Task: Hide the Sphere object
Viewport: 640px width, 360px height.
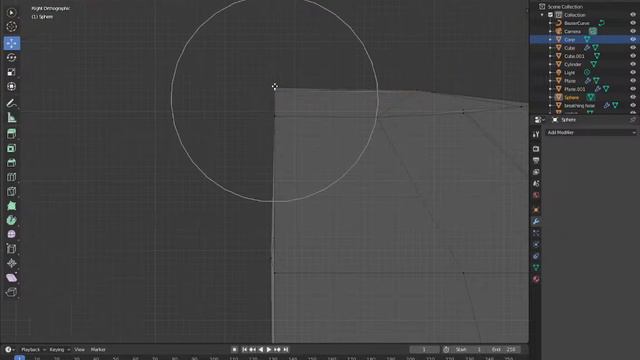Action: 633,97
